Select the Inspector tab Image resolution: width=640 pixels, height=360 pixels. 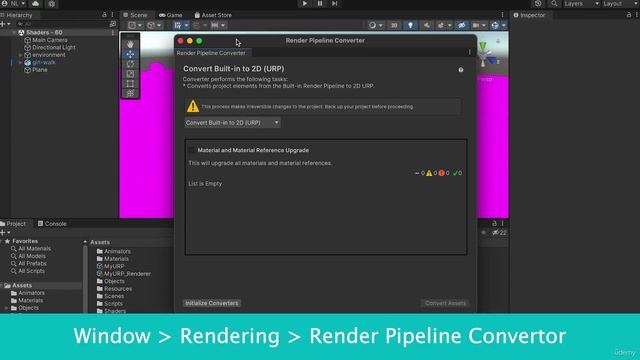point(529,15)
